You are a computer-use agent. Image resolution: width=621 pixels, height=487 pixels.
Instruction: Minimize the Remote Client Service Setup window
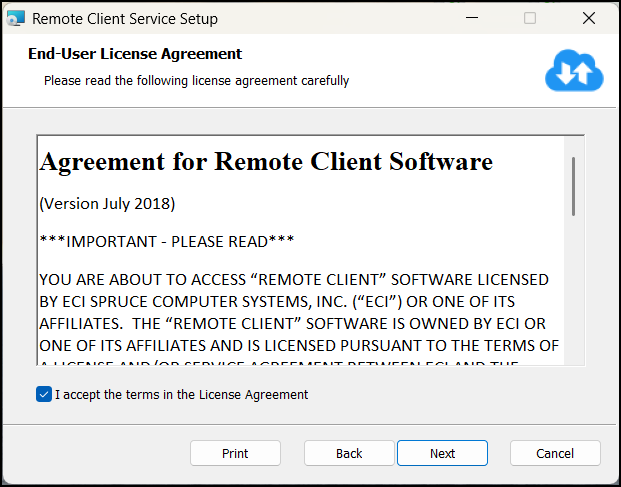472,18
